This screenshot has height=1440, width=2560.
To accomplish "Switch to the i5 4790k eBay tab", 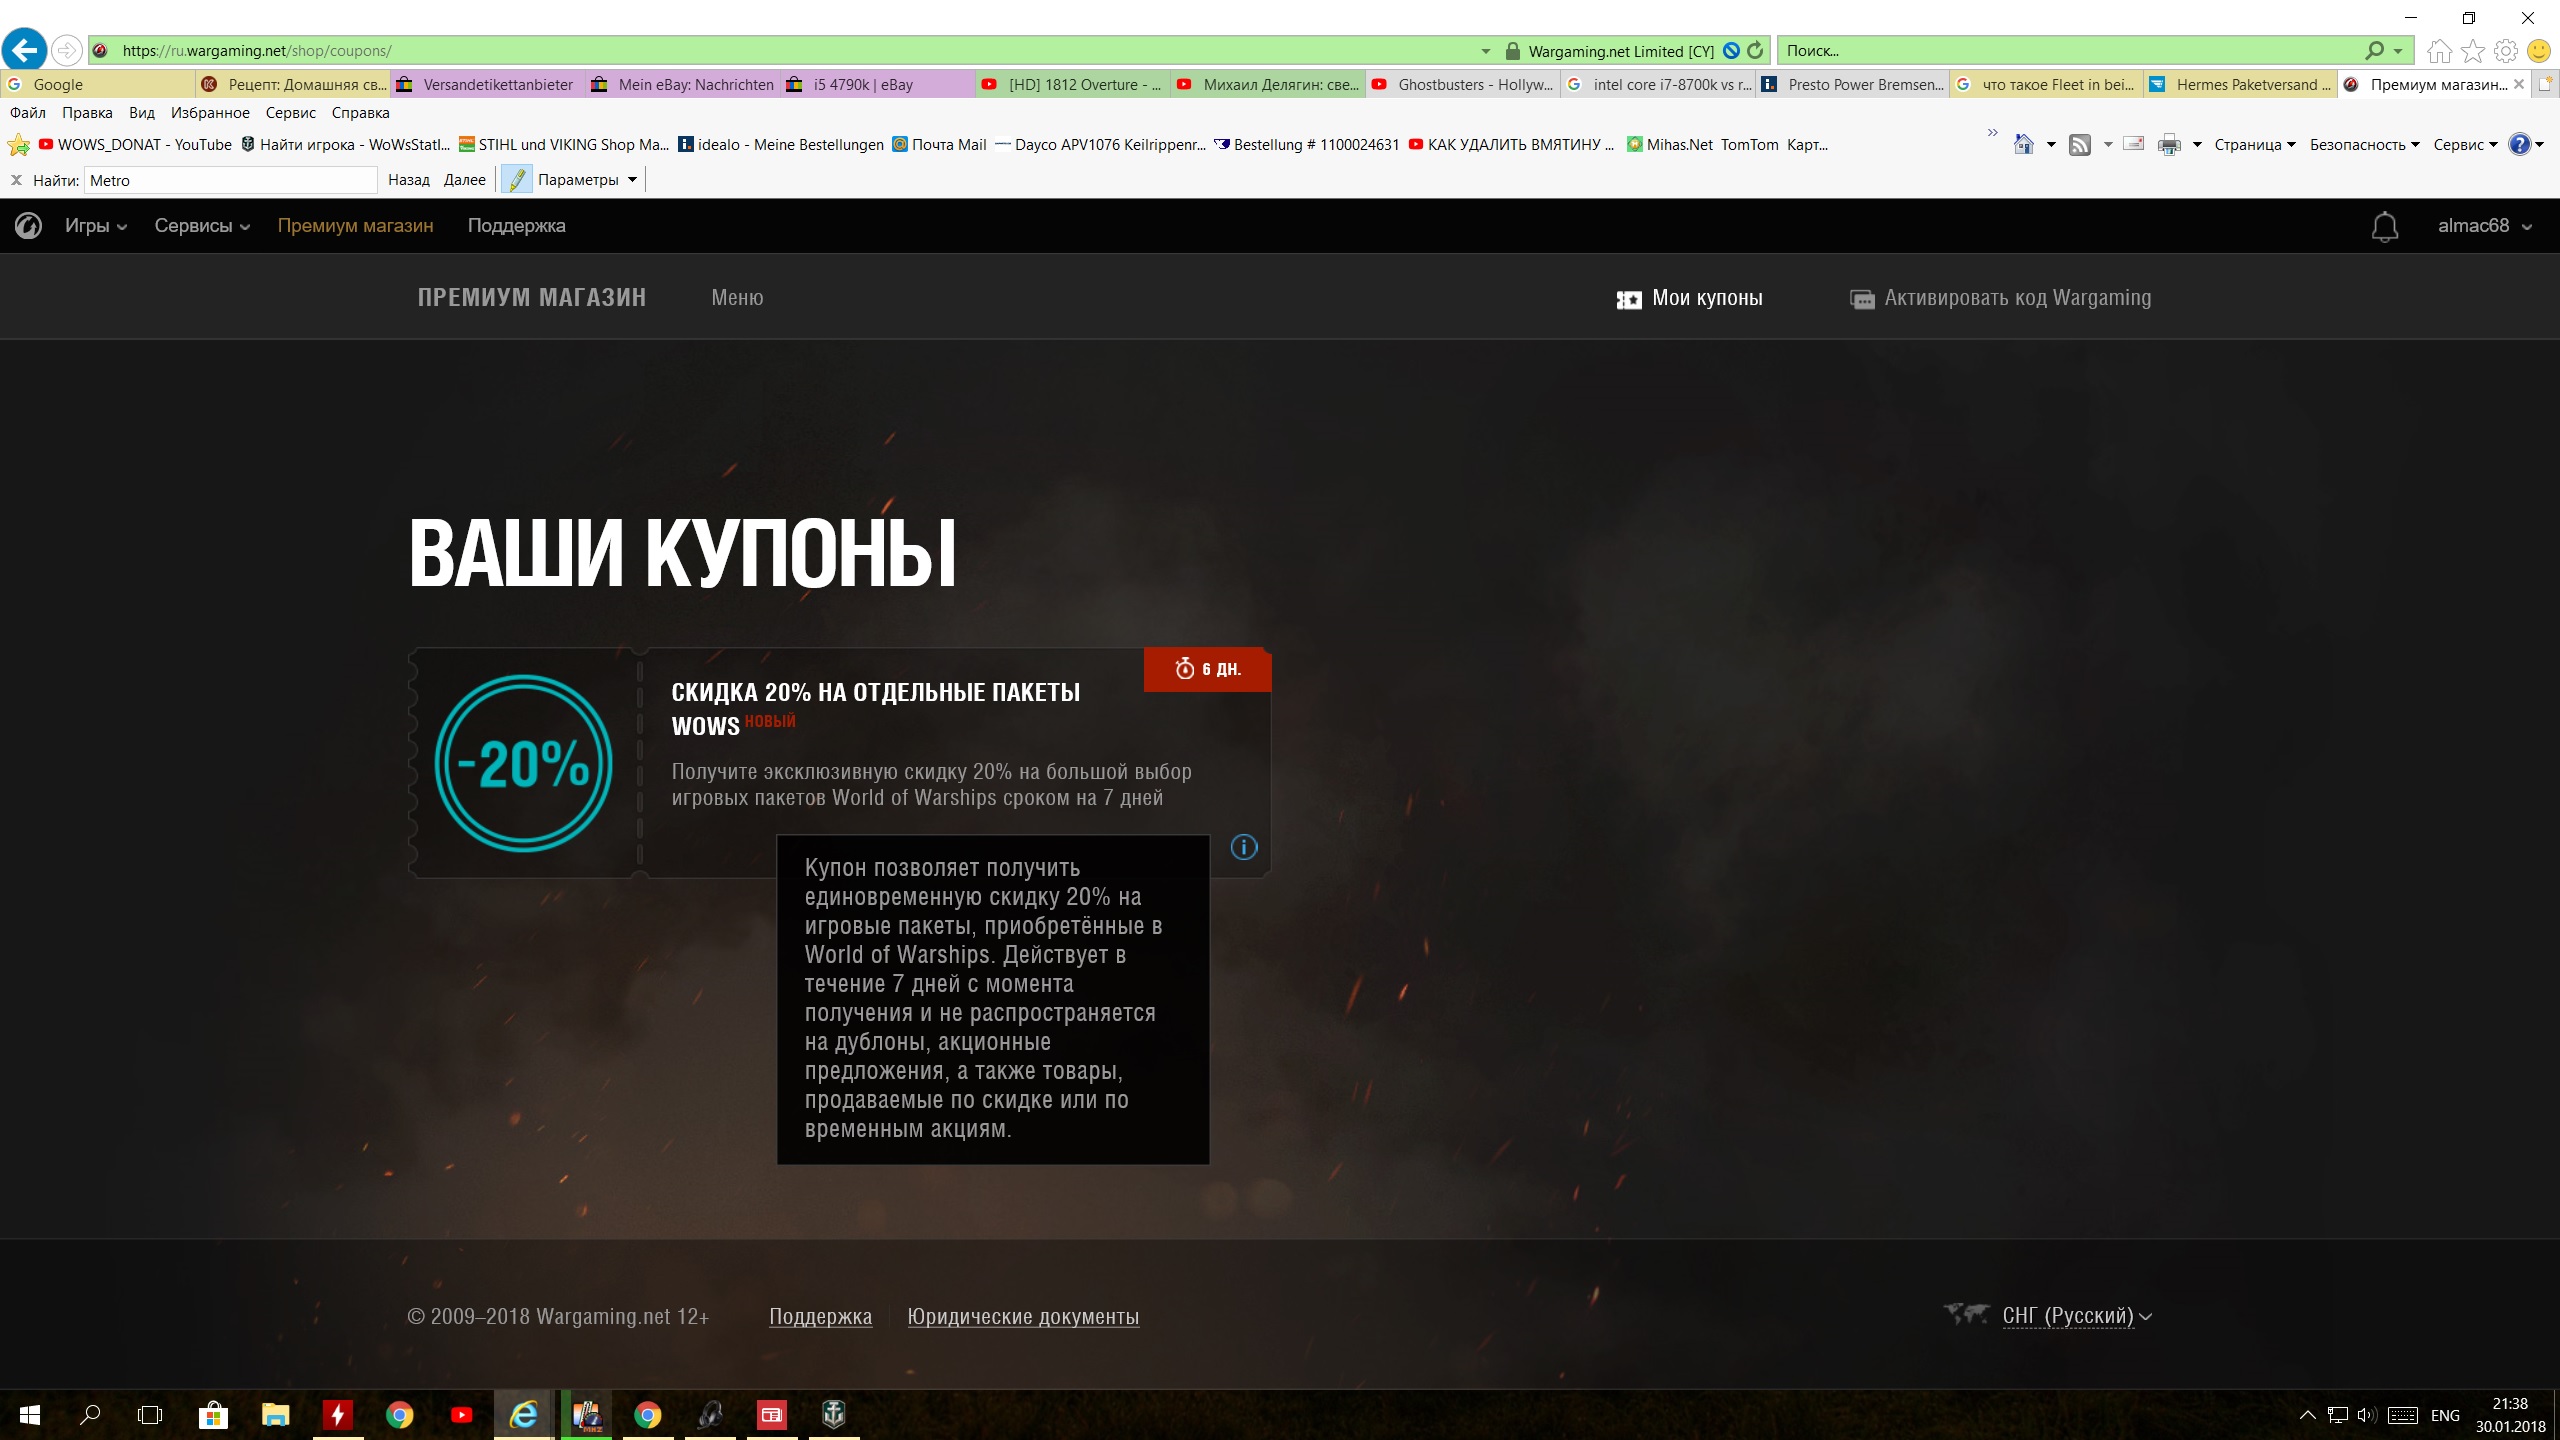I will tap(877, 85).
